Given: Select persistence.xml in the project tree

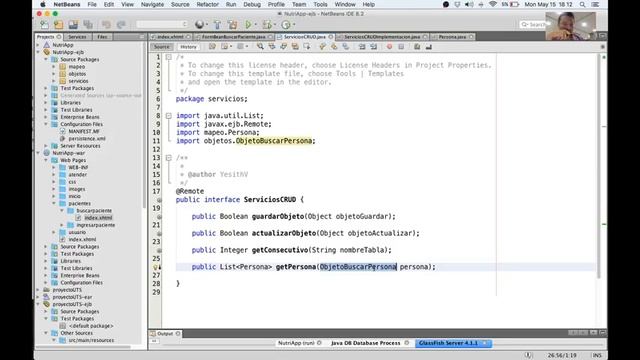Looking at the screenshot, I should 87,139.
